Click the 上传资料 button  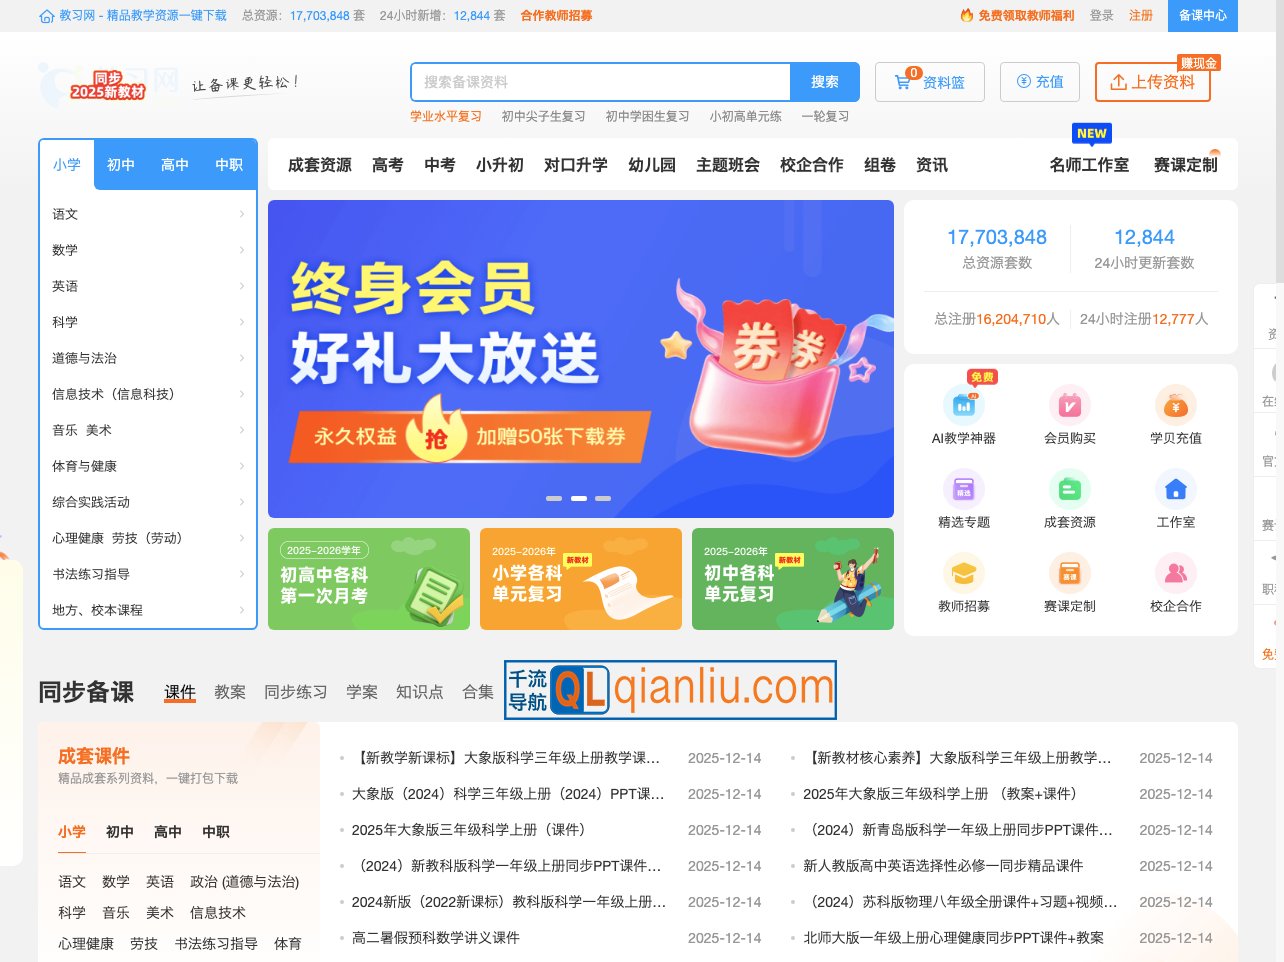[x=1152, y=84]
